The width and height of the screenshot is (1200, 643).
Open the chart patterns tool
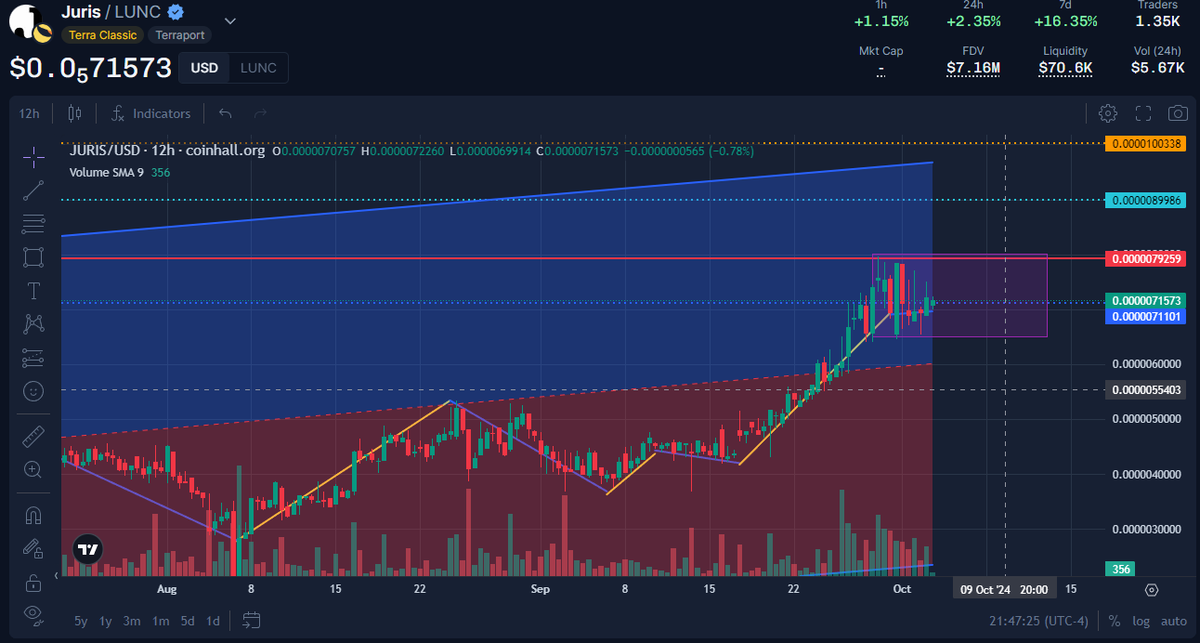[x=33, y=323]
